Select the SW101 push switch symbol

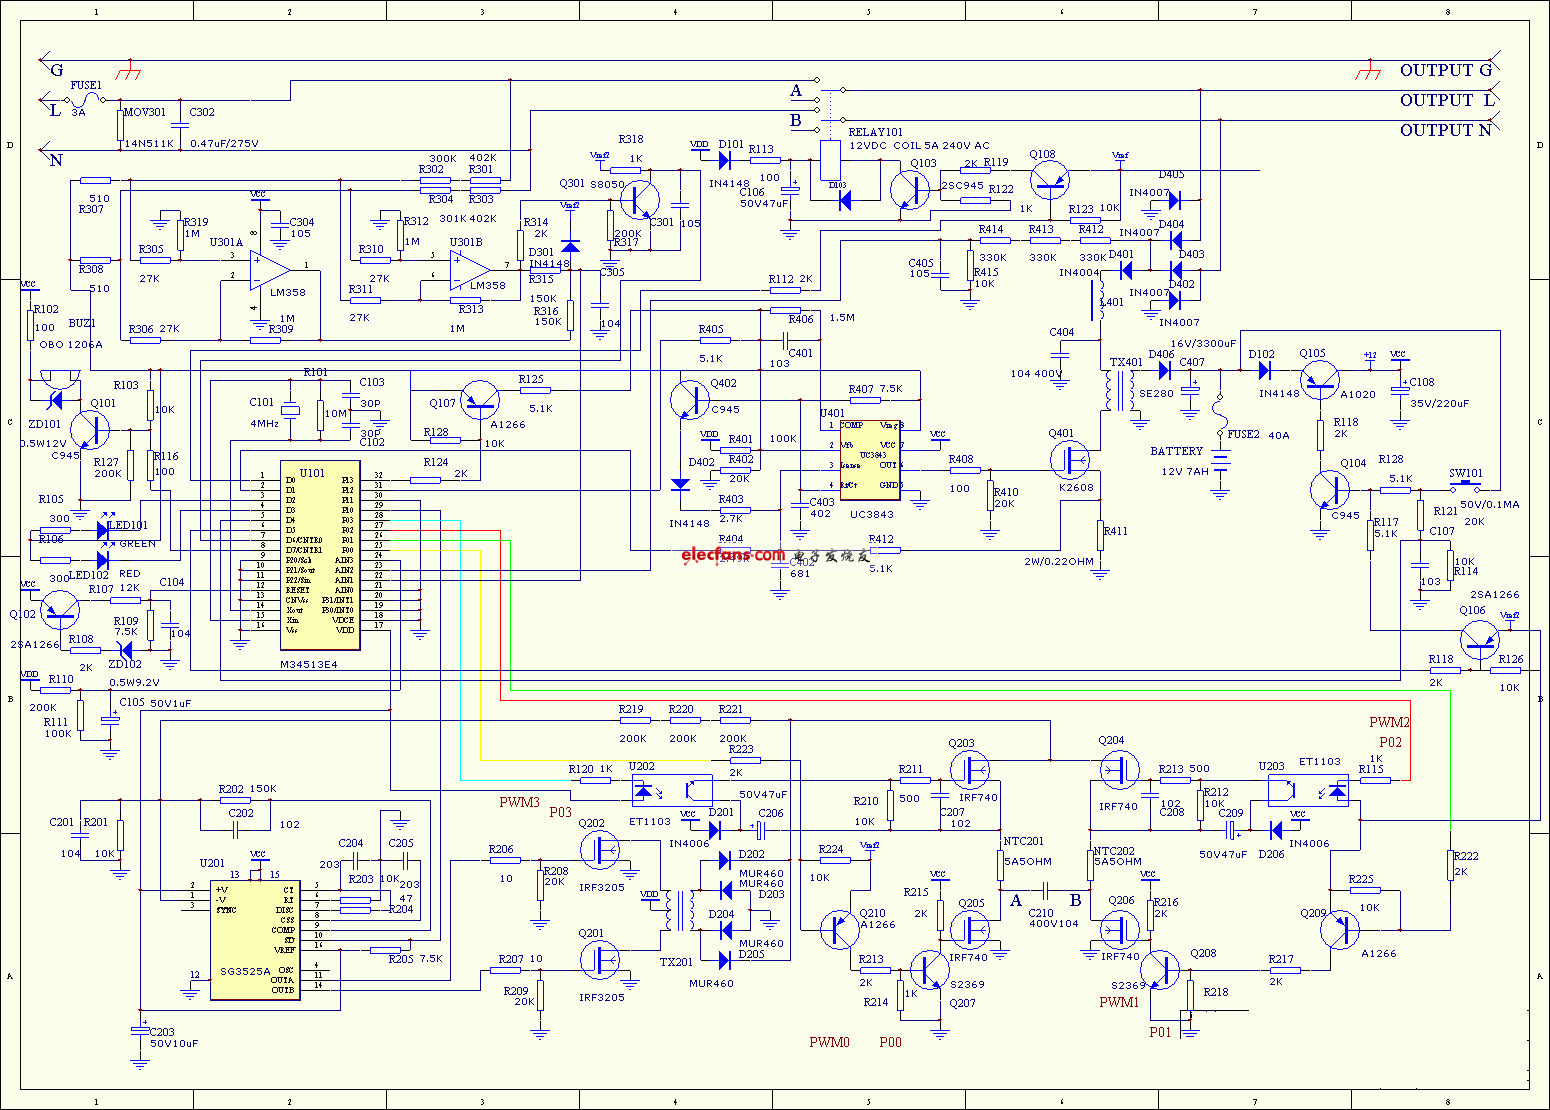pyautogui.click(x=1467, y=487)
